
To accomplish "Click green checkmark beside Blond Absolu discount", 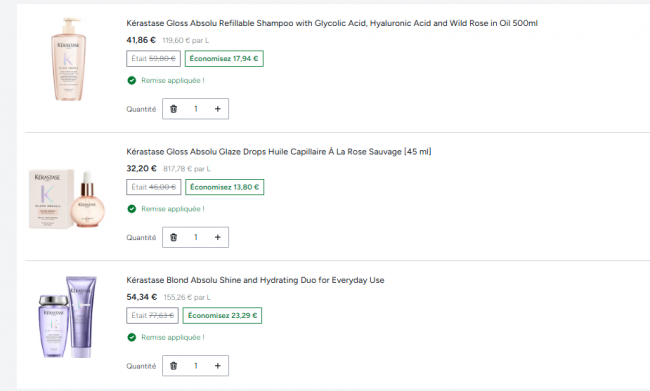I will 131,338.
